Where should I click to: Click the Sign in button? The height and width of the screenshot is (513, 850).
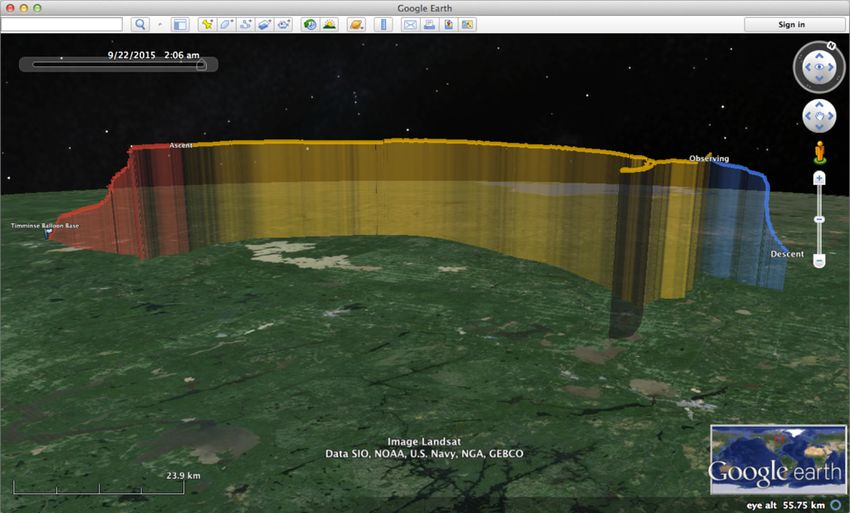pyautogui.click(x=791, y=24)
